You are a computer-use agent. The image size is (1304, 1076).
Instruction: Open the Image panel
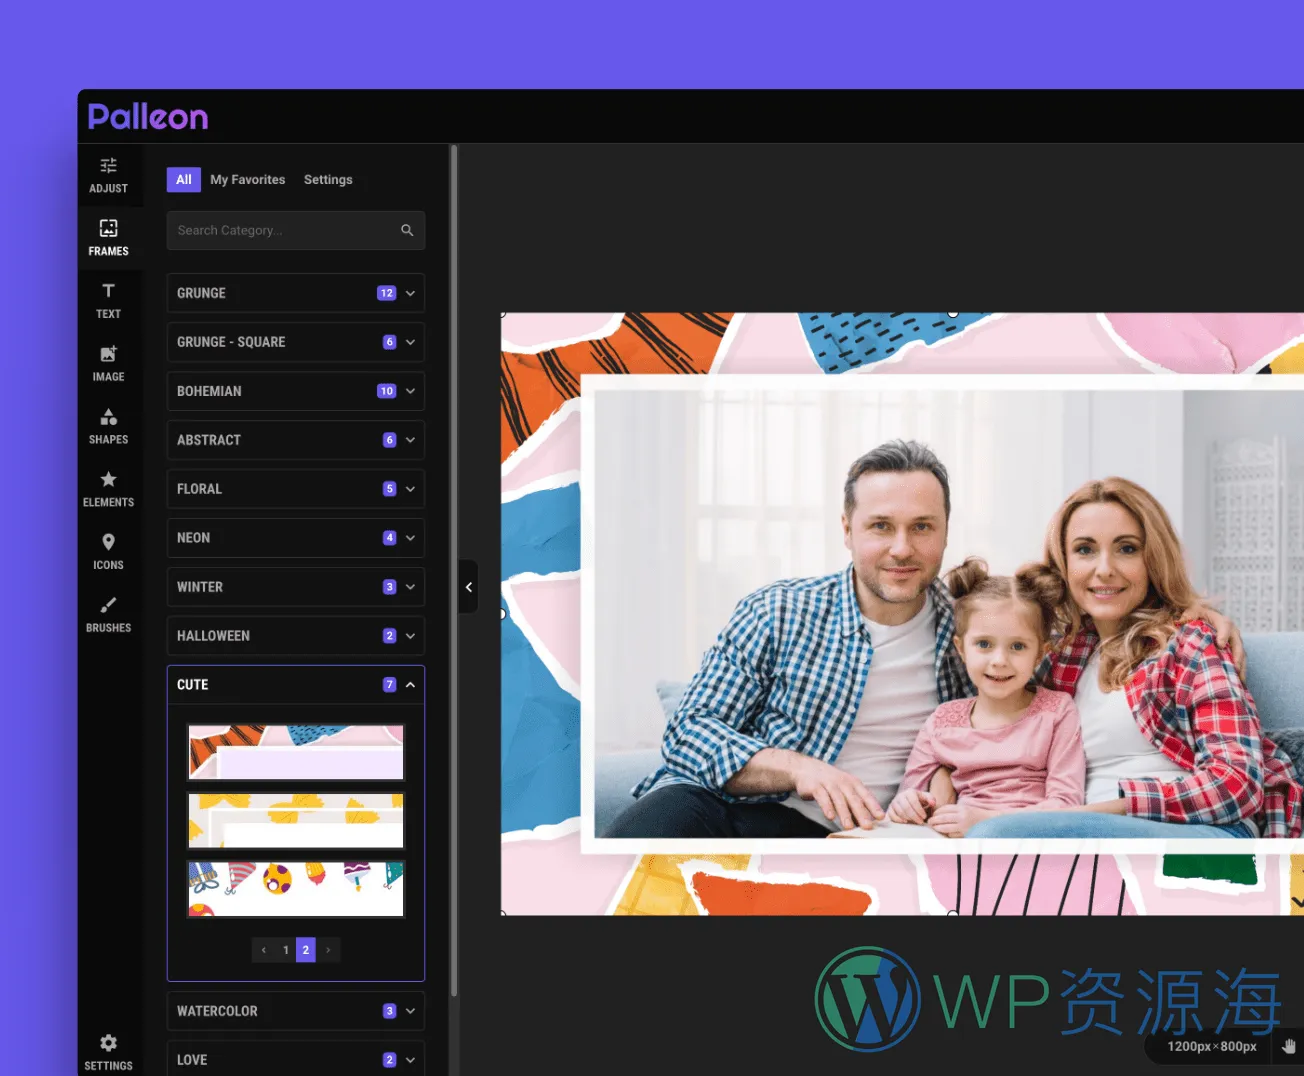(x=108, y=362)
